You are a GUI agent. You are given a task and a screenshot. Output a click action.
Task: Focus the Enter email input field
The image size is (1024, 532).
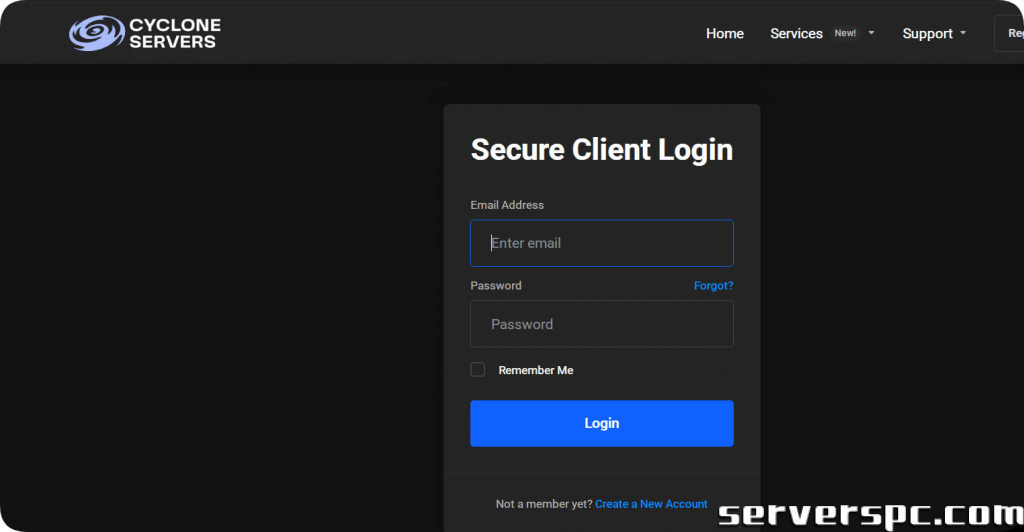click(x=601, y=243)
